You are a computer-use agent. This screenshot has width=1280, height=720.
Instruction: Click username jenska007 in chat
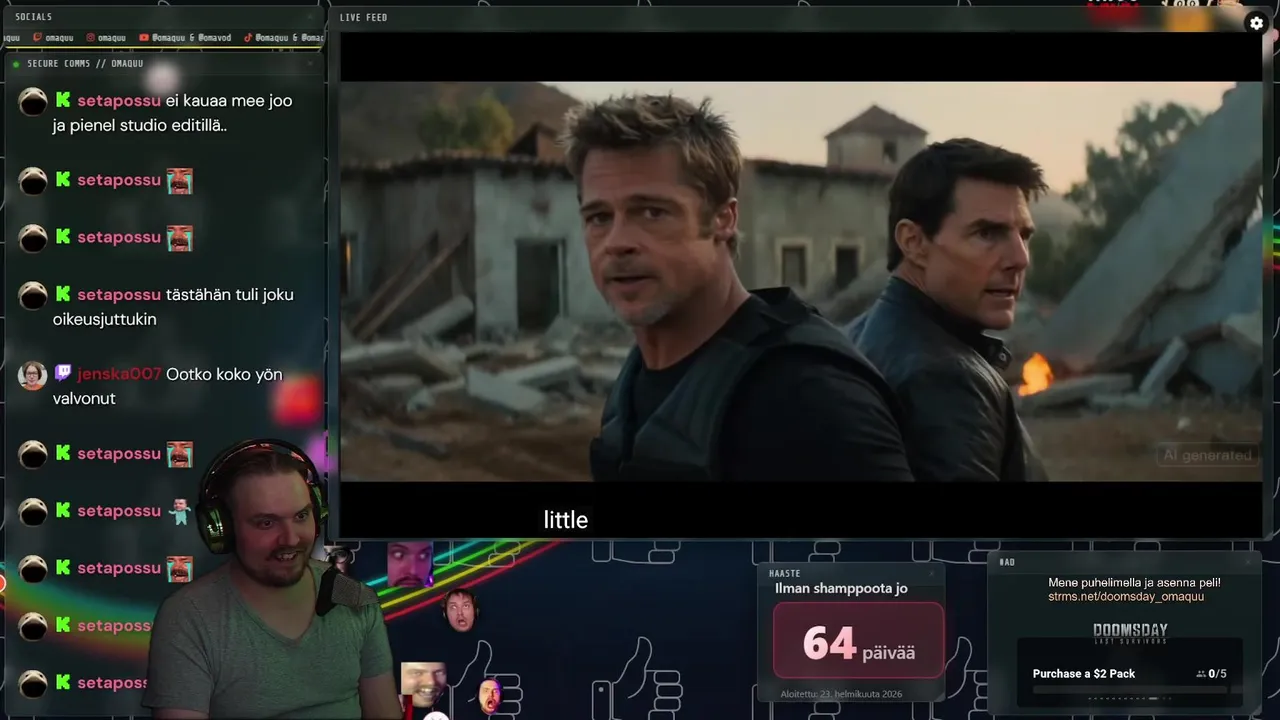point(119,374)
